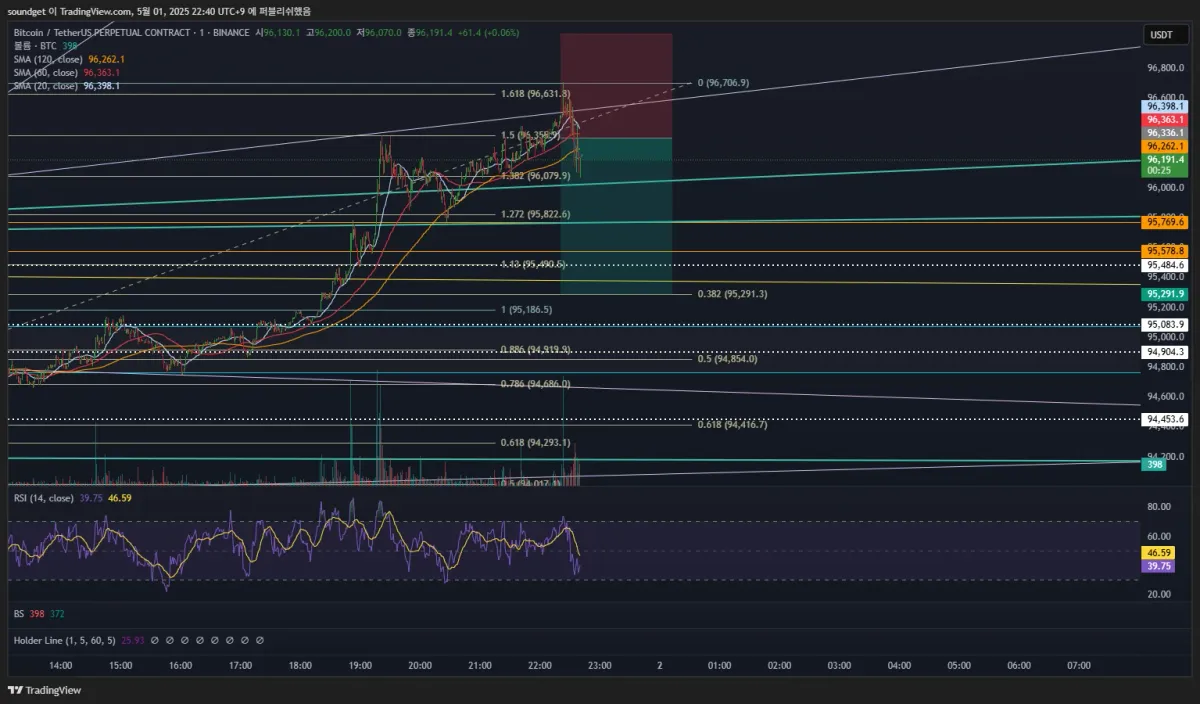Click the purple 39.75 RSI axis tag
This screenshot has width=1200, height=704.
pyautogui.click(x=1159, y=566)
